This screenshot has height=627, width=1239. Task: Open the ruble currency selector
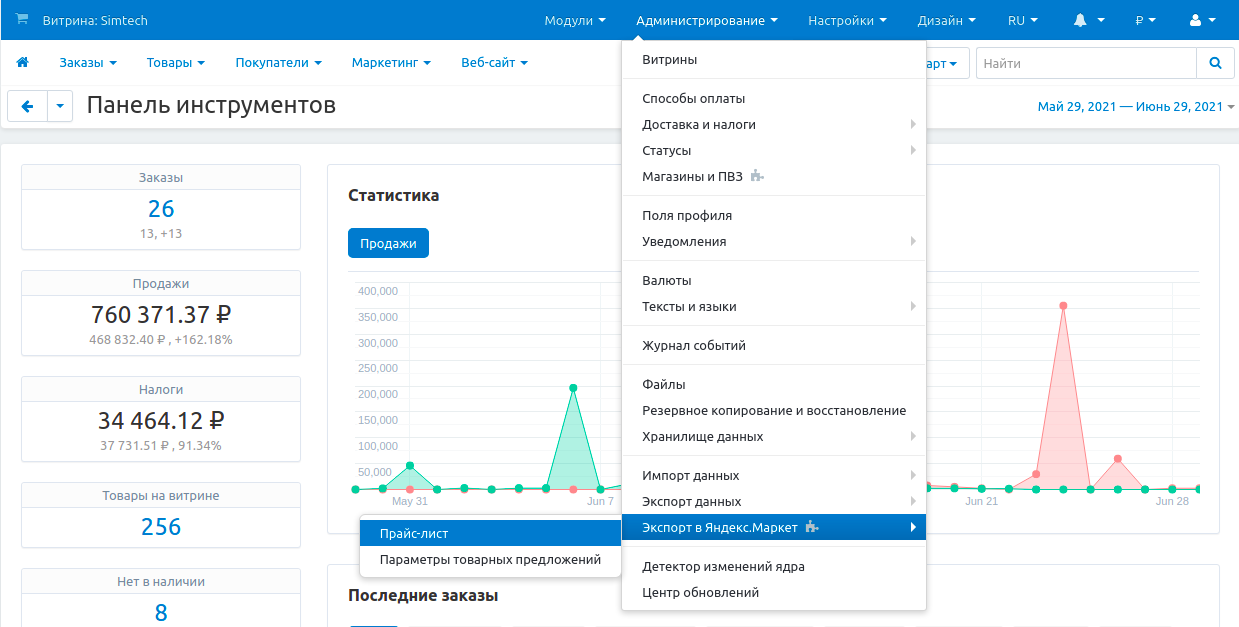coord(1145,20)
